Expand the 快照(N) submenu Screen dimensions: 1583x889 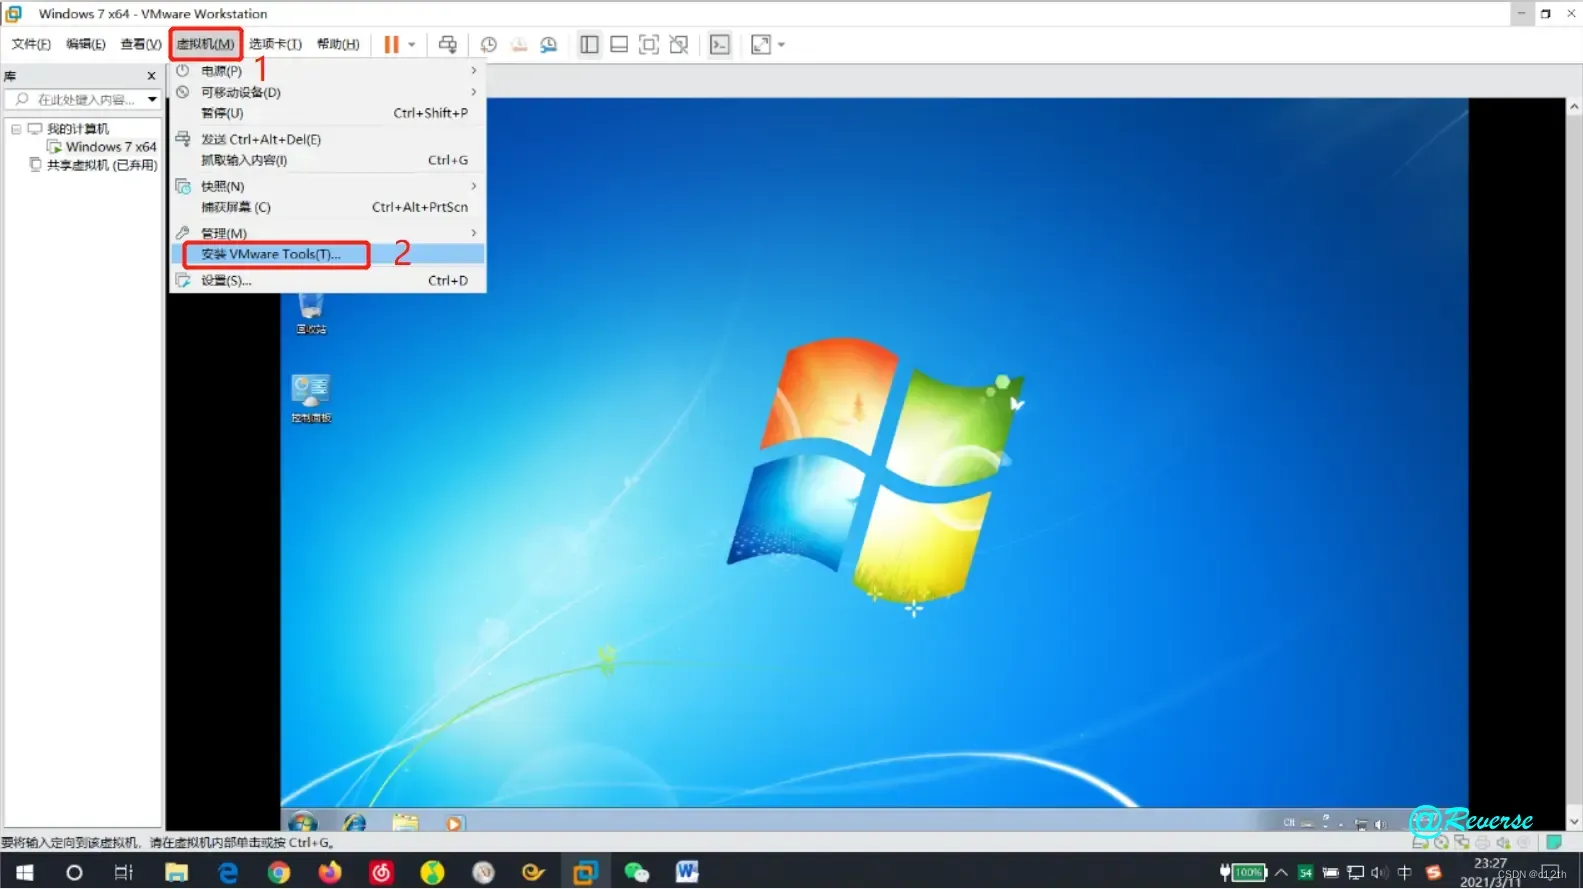[x=328, y=186]
